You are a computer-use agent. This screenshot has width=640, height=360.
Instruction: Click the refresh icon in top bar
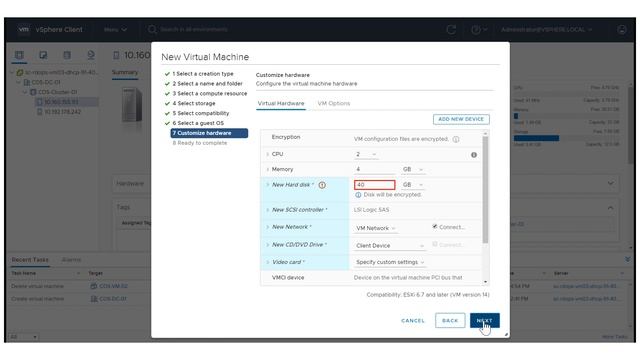pyautogui.click(x=451, y=29)
